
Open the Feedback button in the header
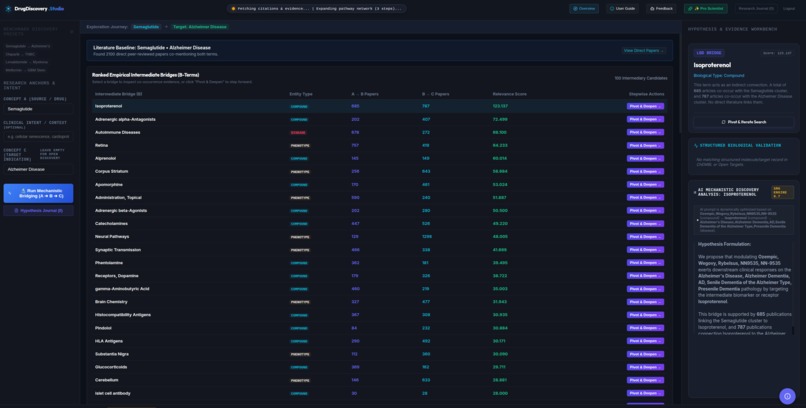661,9
